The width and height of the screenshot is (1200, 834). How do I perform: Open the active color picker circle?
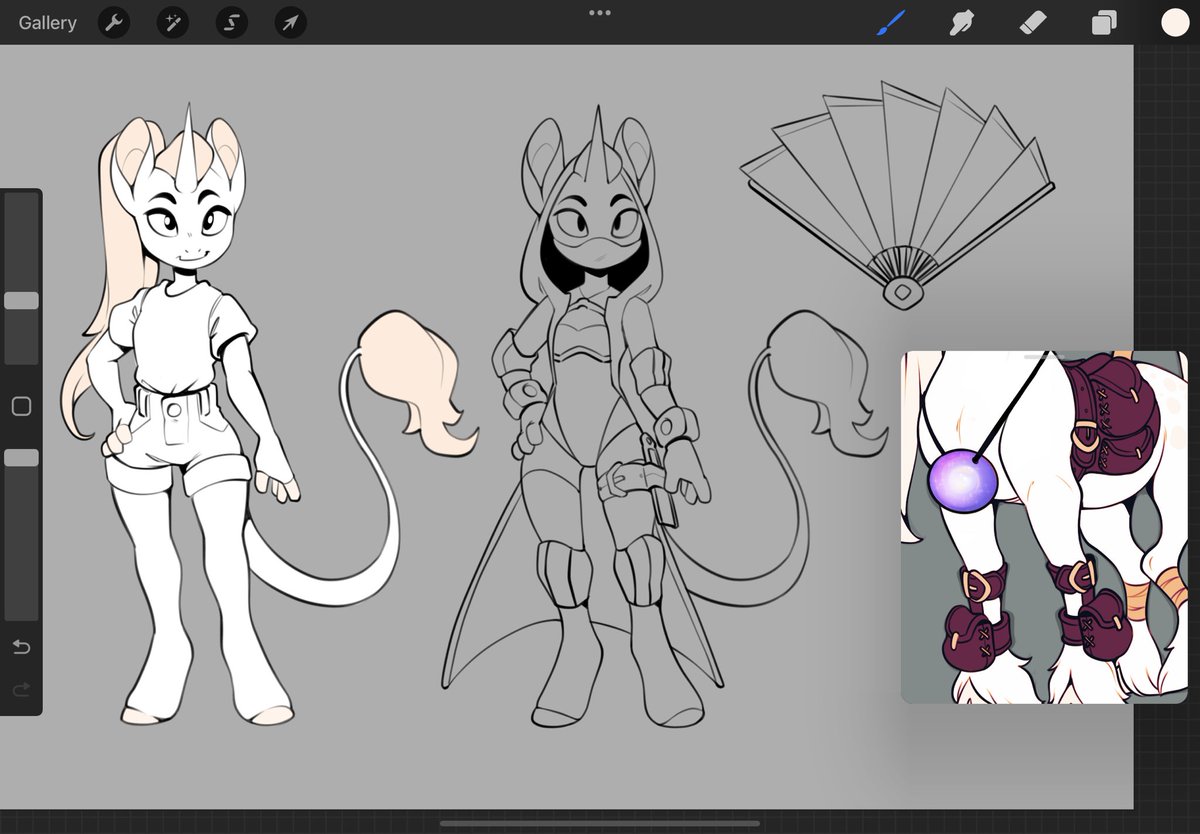point(1175,22)
